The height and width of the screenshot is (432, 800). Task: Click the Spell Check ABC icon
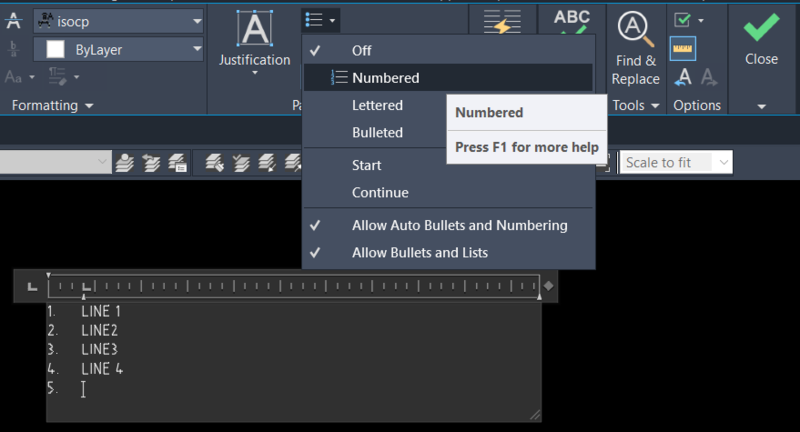(571, 21)
